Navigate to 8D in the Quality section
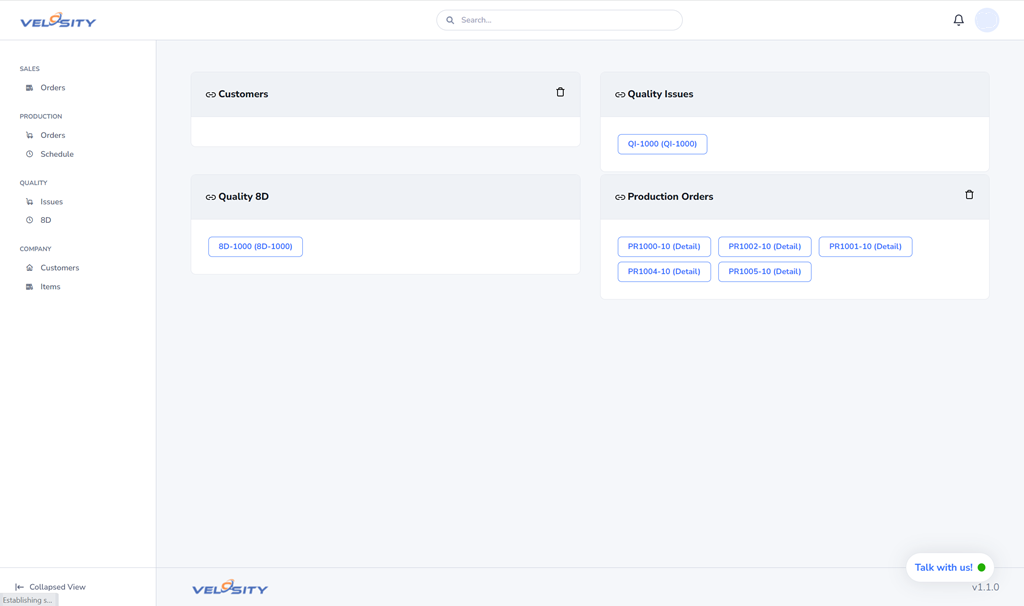The height and width of the screenshot is (606, 1024). pos(45,220)
